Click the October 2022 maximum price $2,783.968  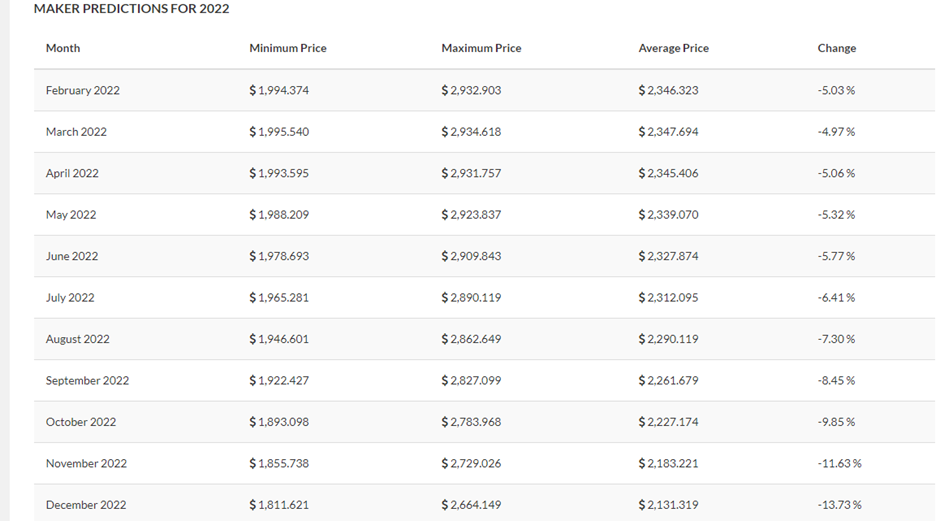471,422
